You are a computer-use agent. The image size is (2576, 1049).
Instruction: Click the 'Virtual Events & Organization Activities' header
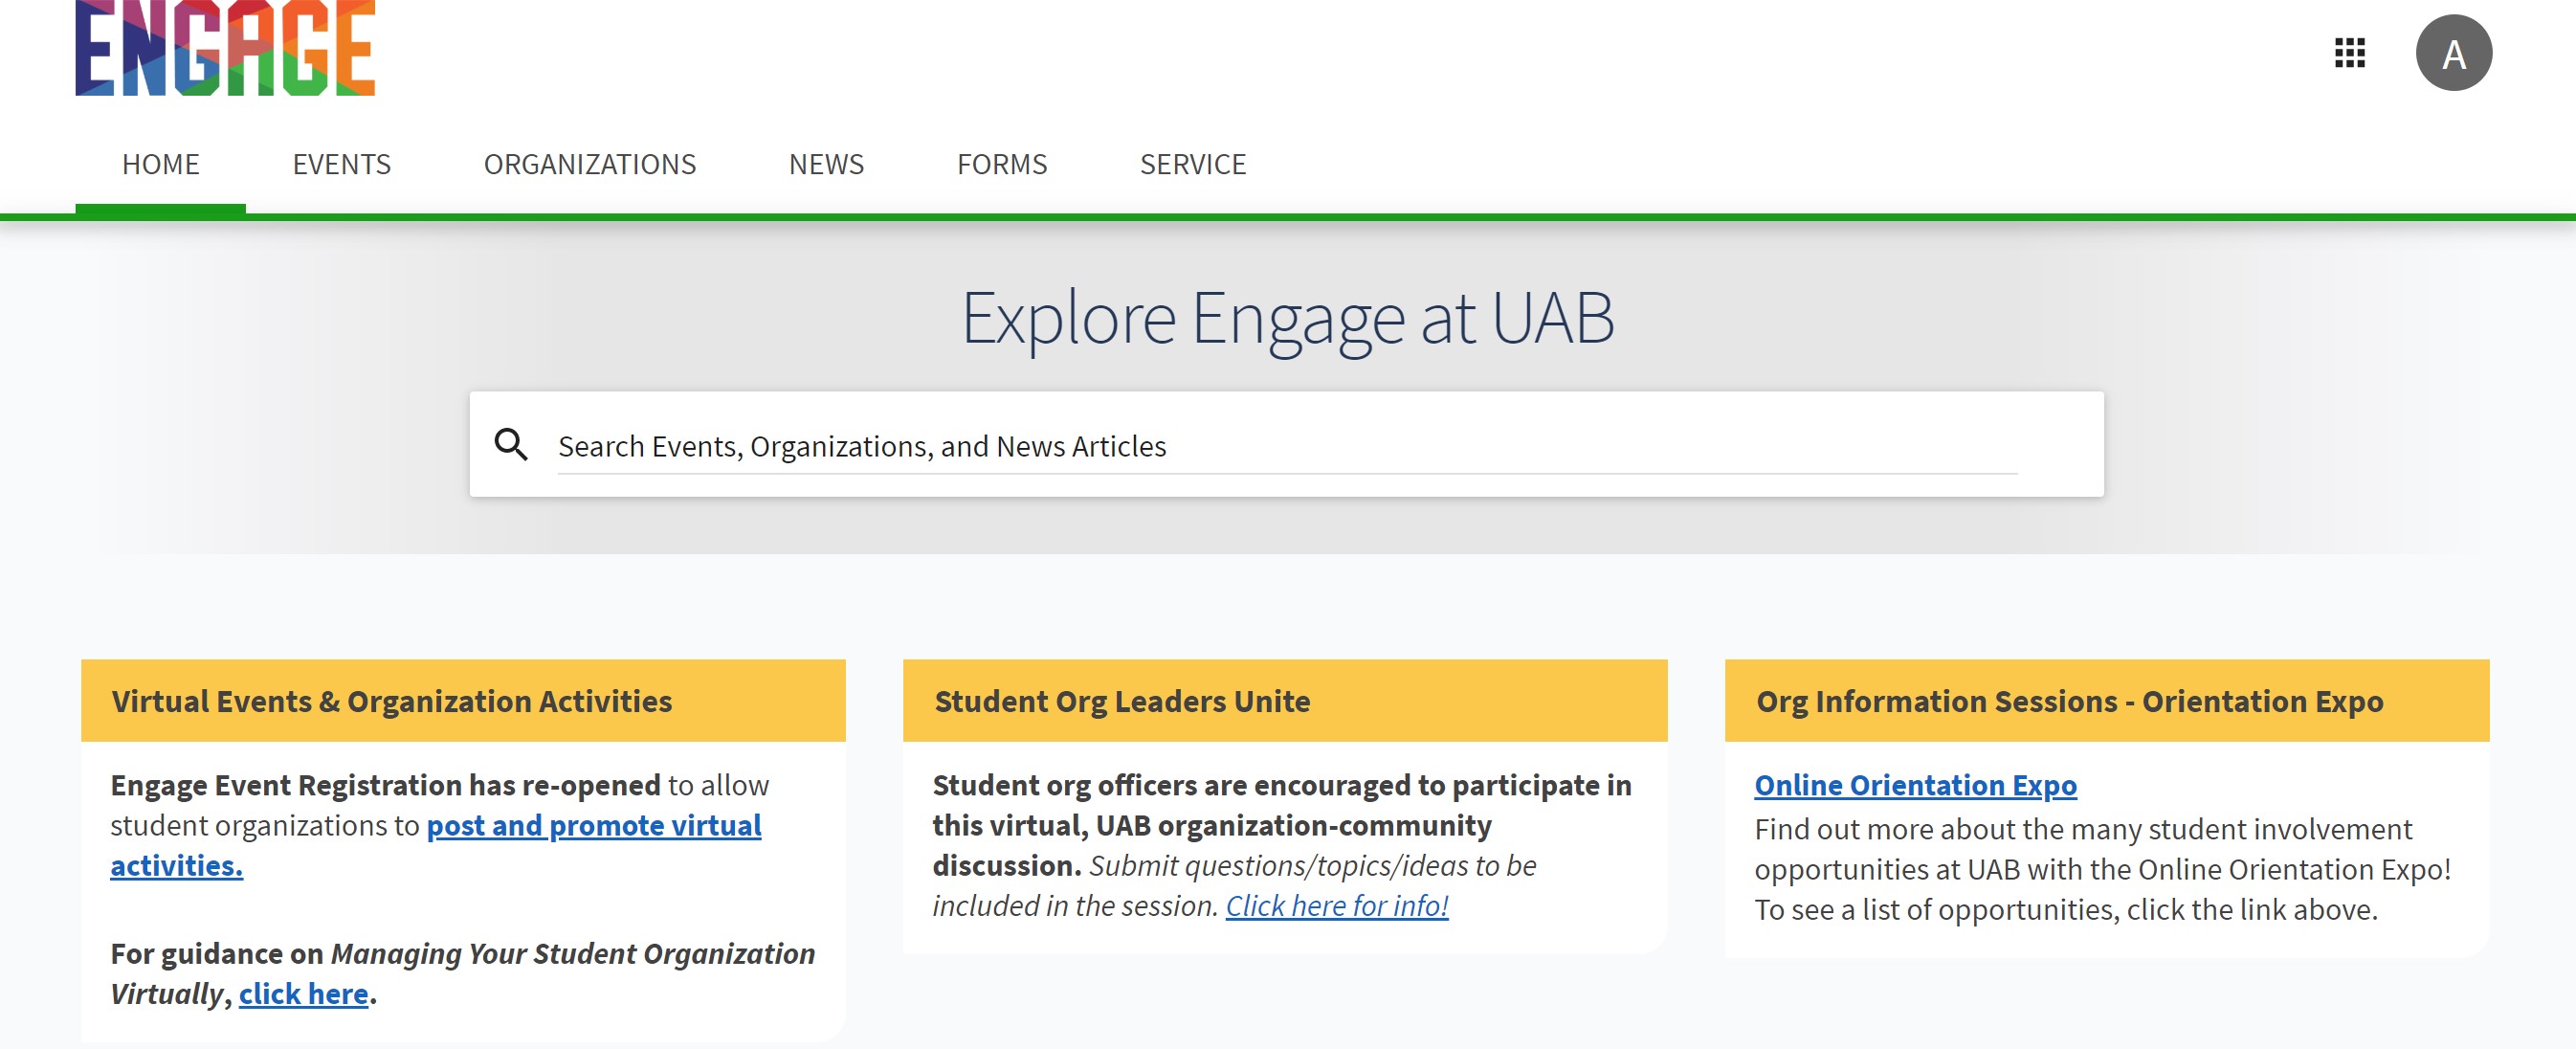coord(391,701)
